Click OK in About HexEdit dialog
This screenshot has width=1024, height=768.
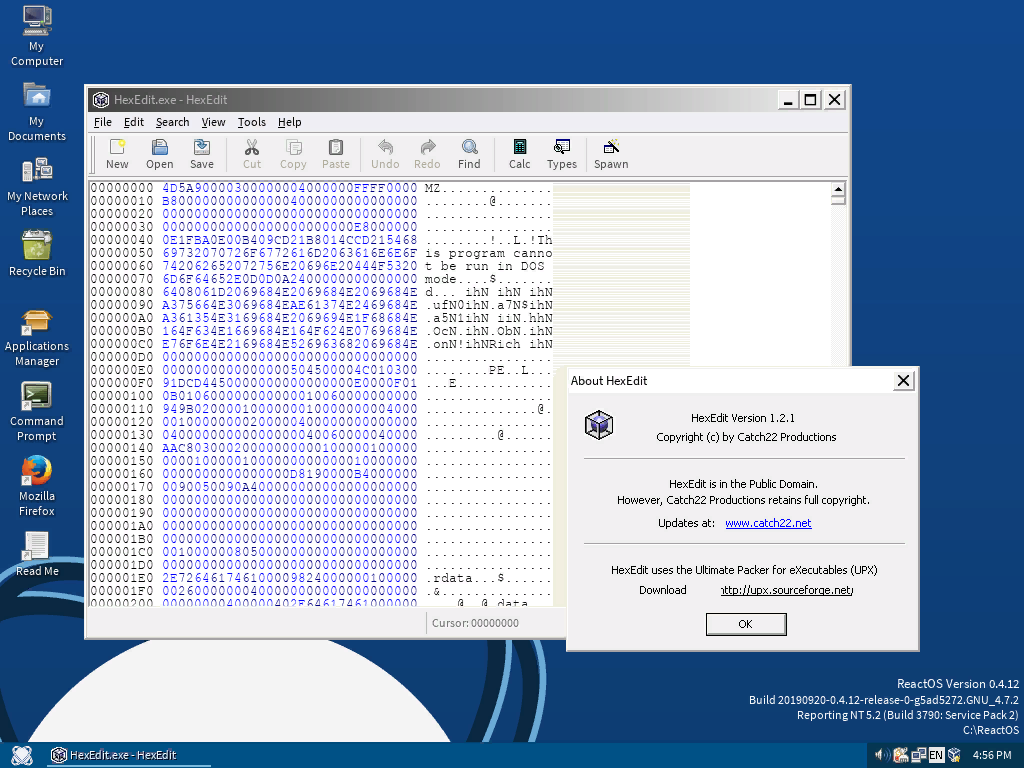coord(746,624)
